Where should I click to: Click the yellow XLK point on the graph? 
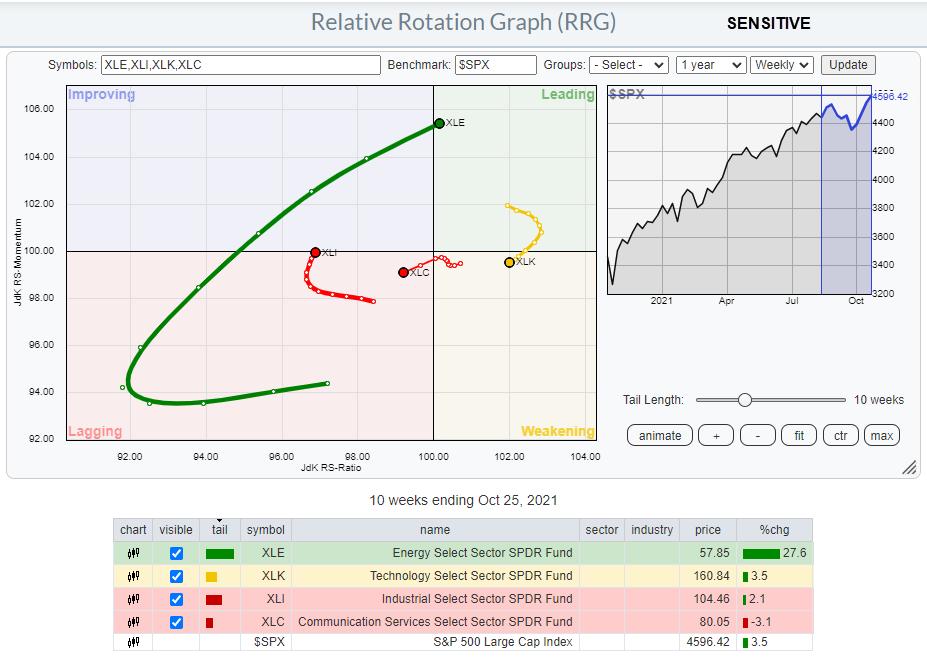coord(509,262)
